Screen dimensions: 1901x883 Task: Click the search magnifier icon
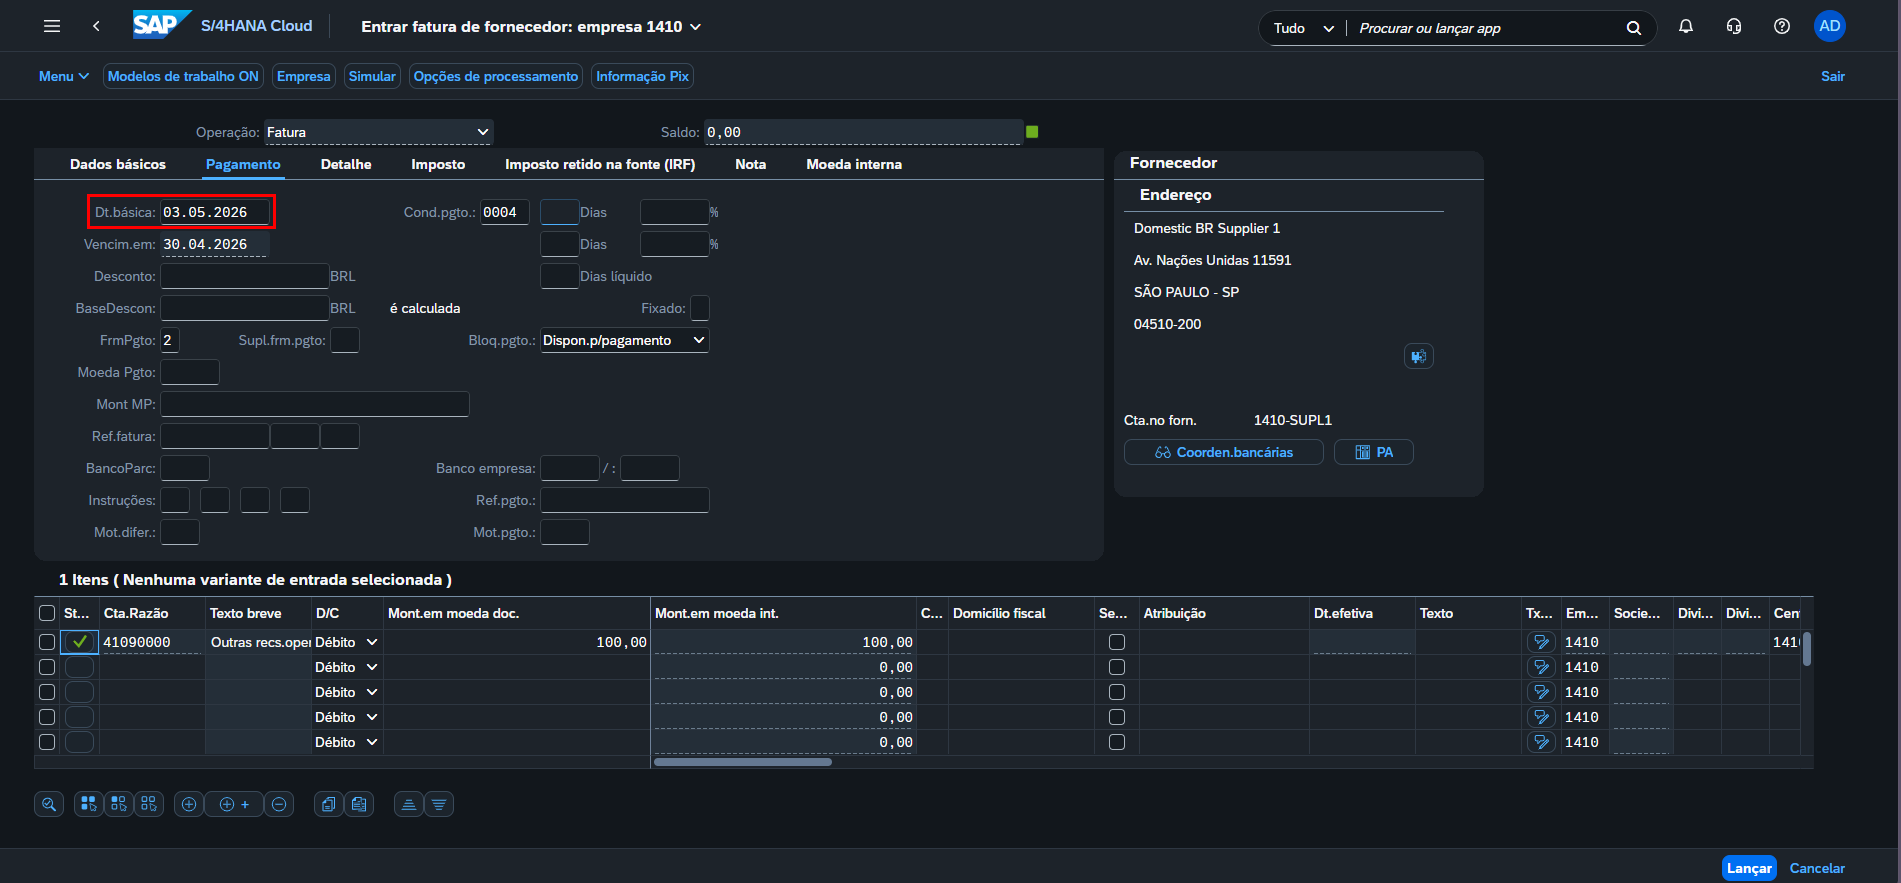(1634, 28)
